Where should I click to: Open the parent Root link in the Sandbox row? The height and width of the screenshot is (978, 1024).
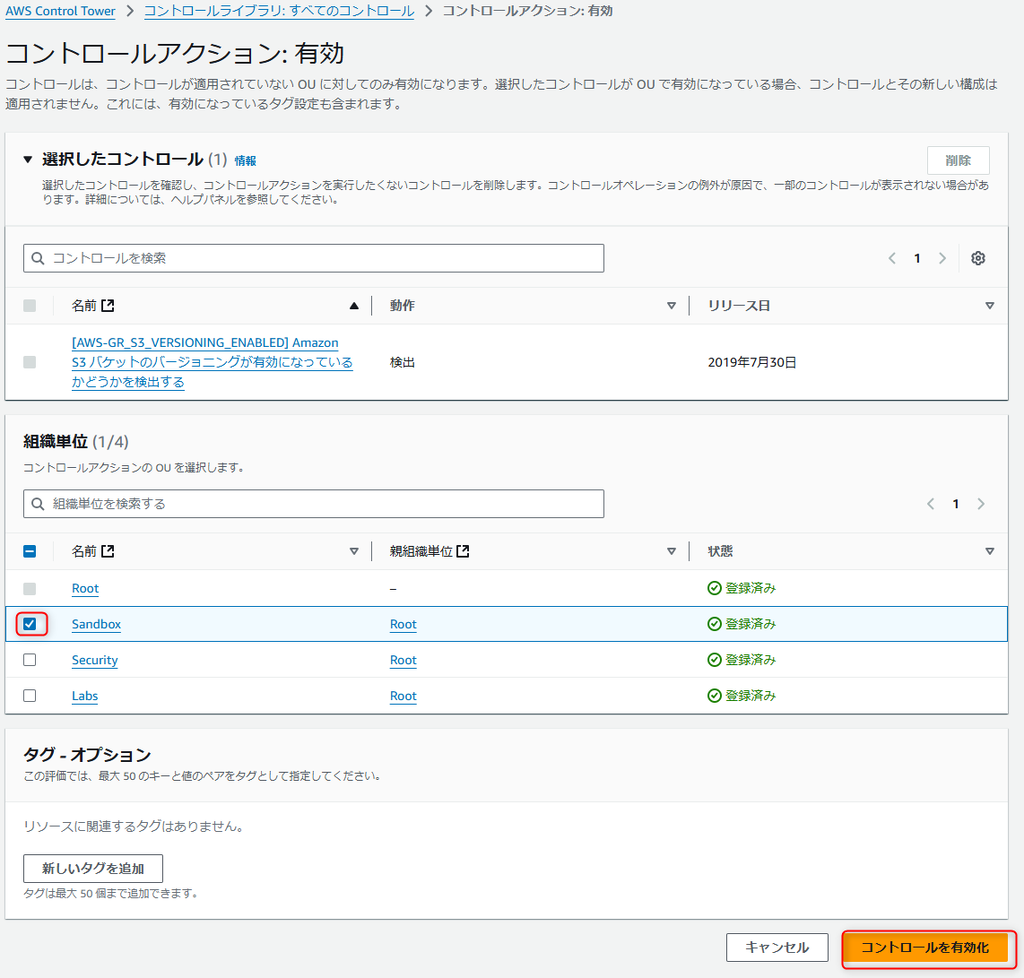click(x=403, y=625)
